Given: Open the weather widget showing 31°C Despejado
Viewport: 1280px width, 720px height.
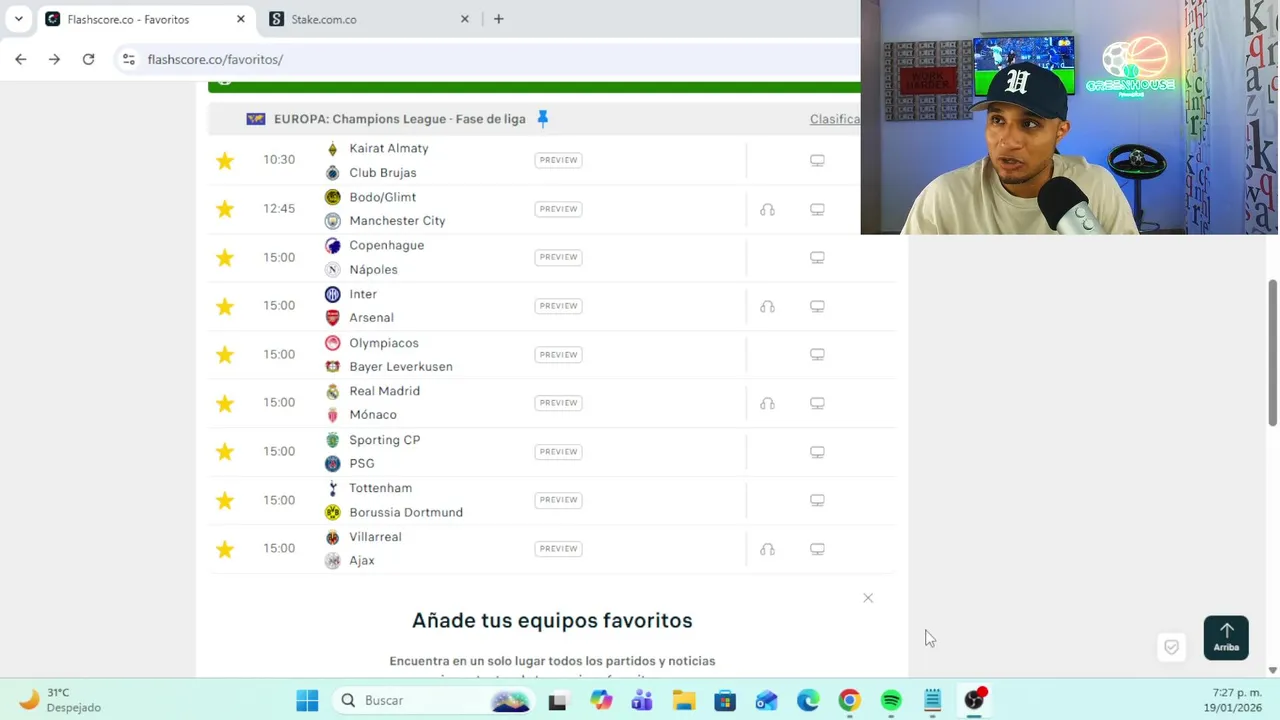Looking at the screenshot, I should pyautogui.click(x=60, y=700).
